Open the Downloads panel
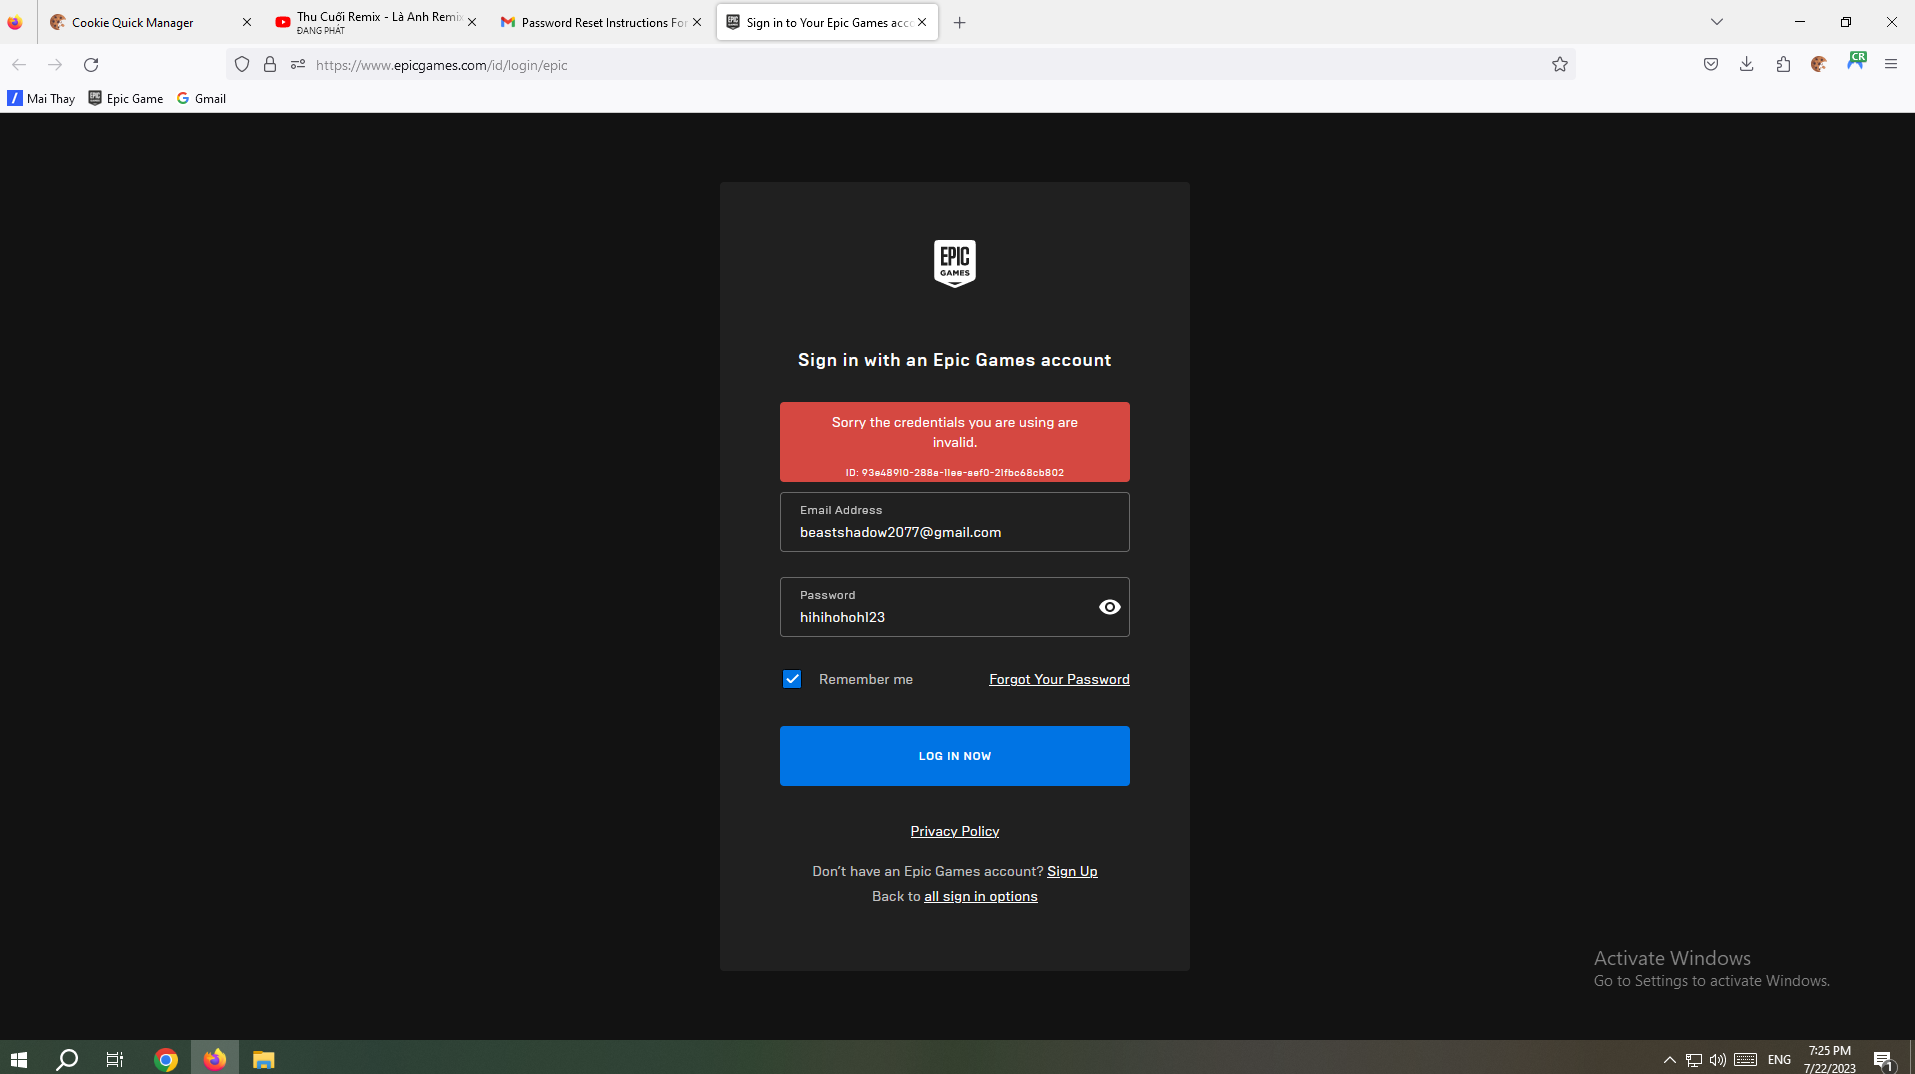1915x1074 pixels. 1747,65
